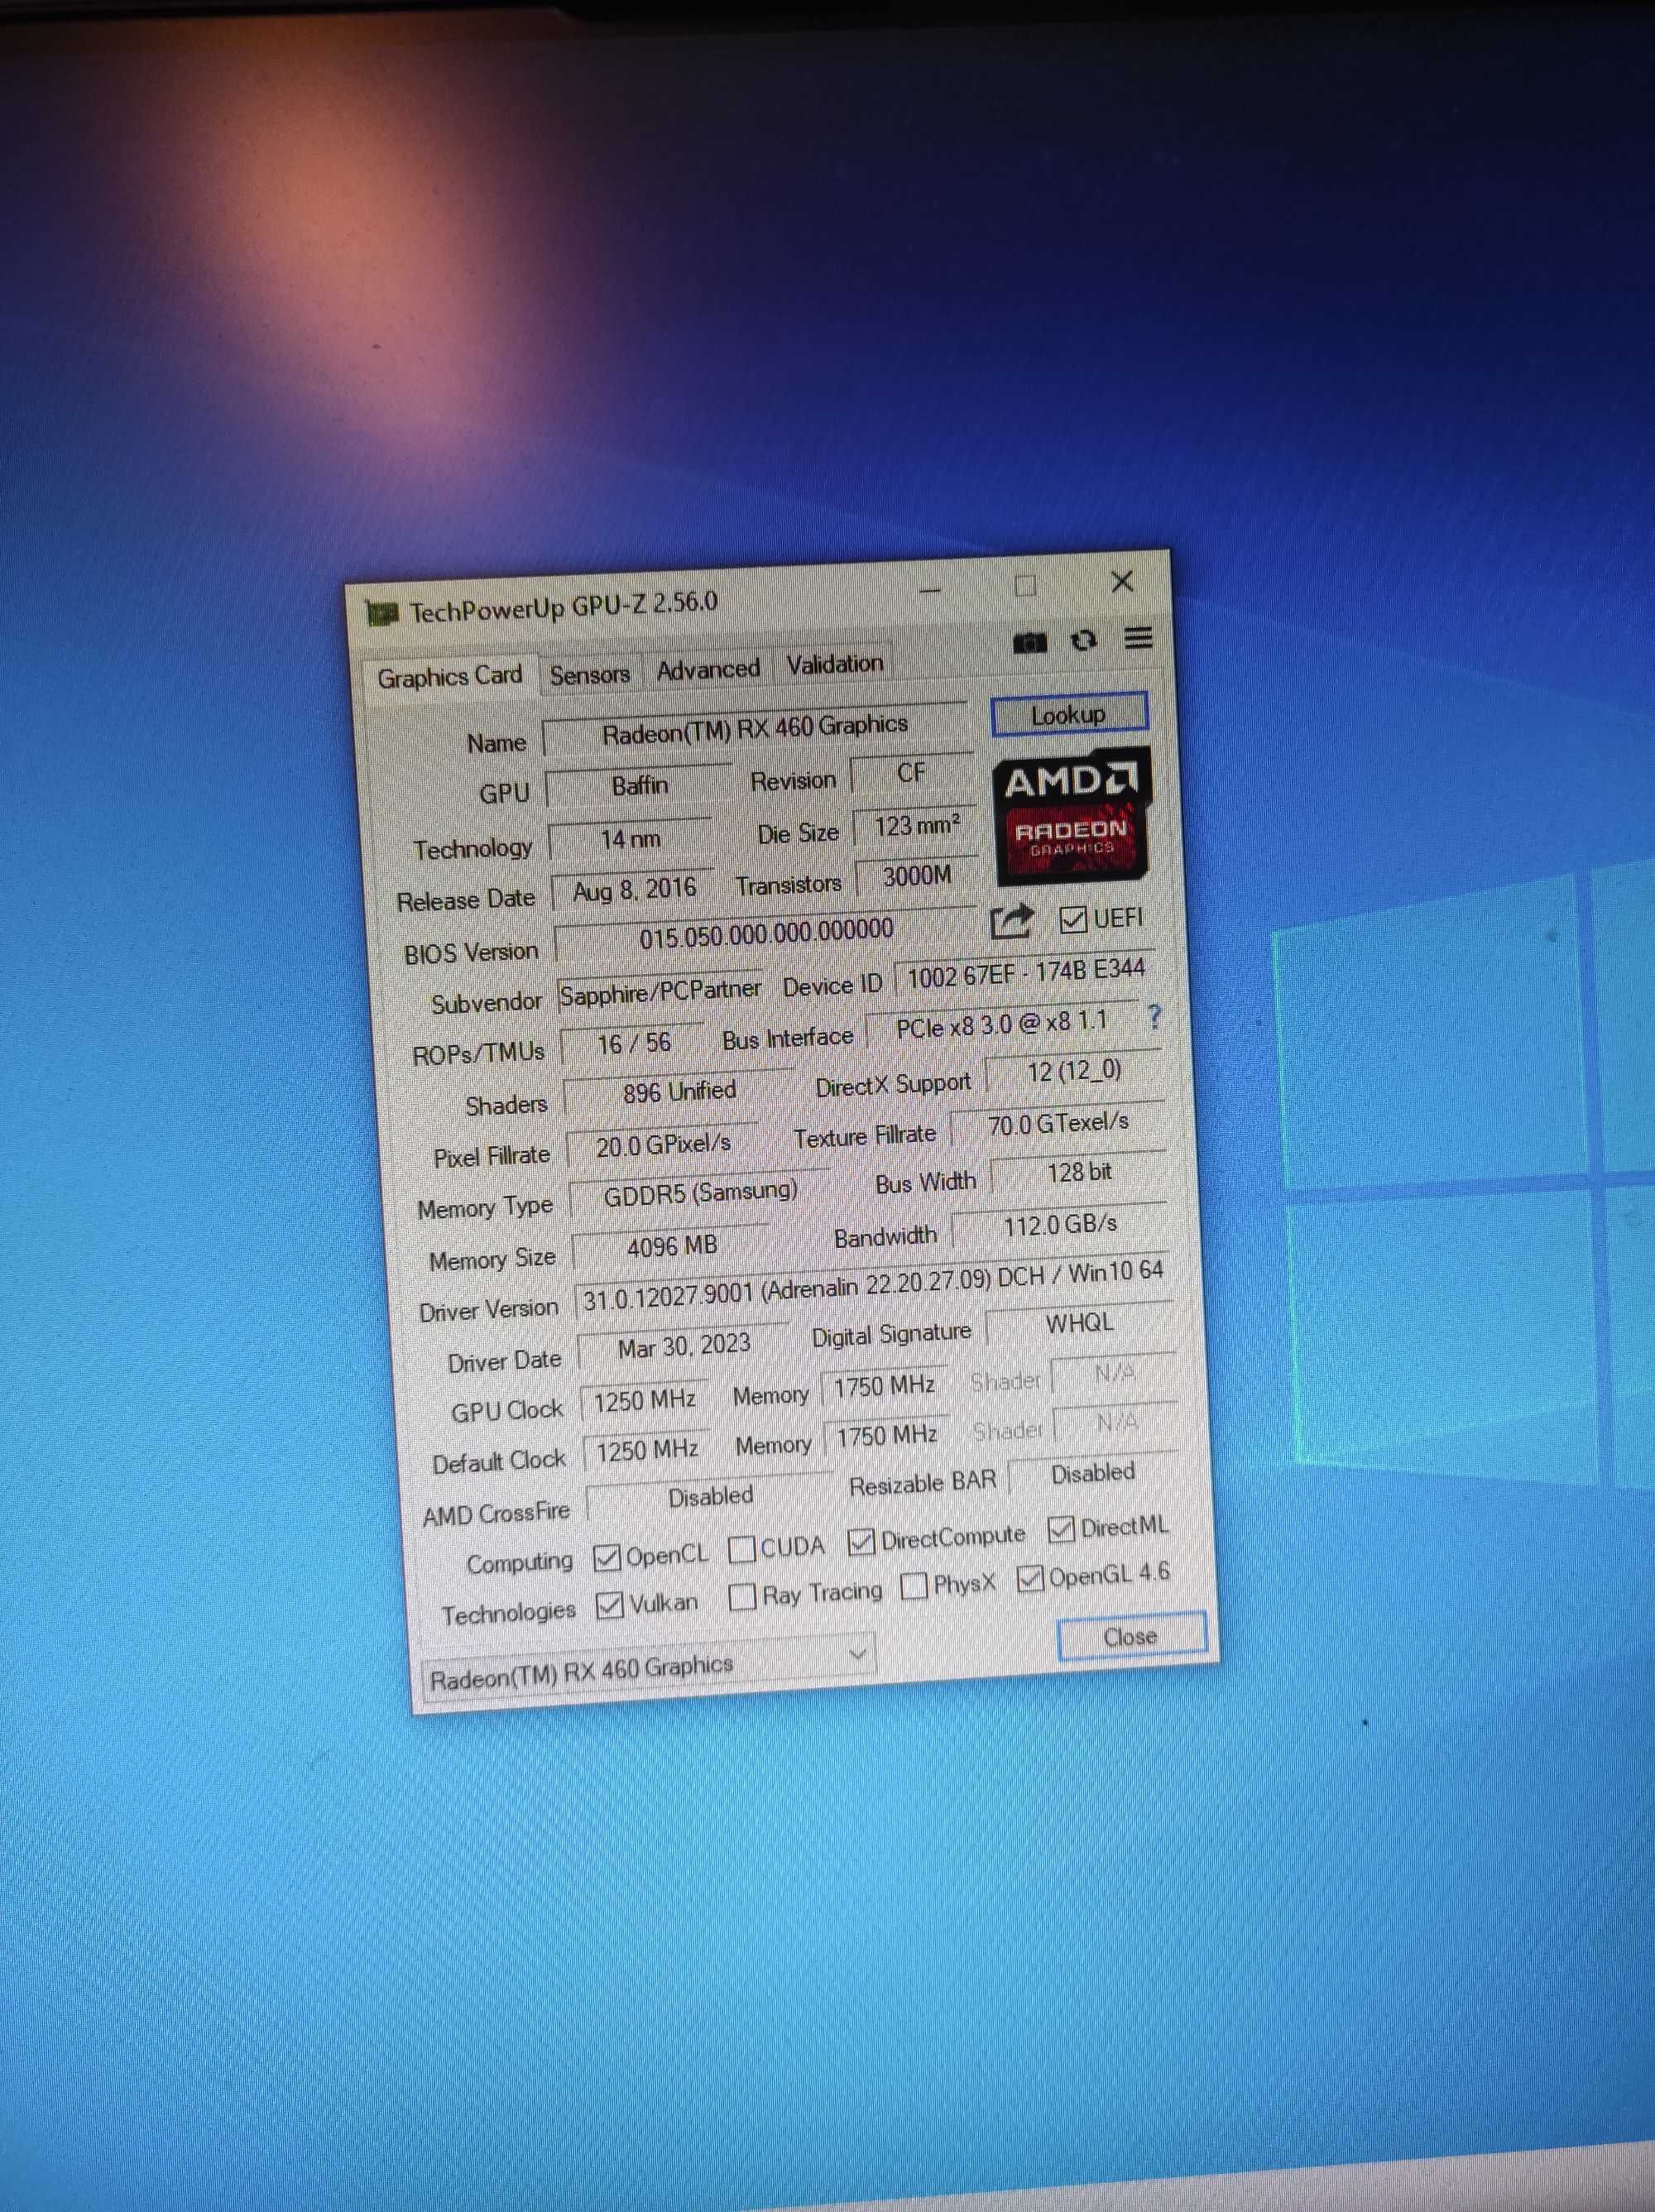Click the Bus Width value 128 bit
This screenshot has height=2212, width=1655.
coord(1078,1172)
